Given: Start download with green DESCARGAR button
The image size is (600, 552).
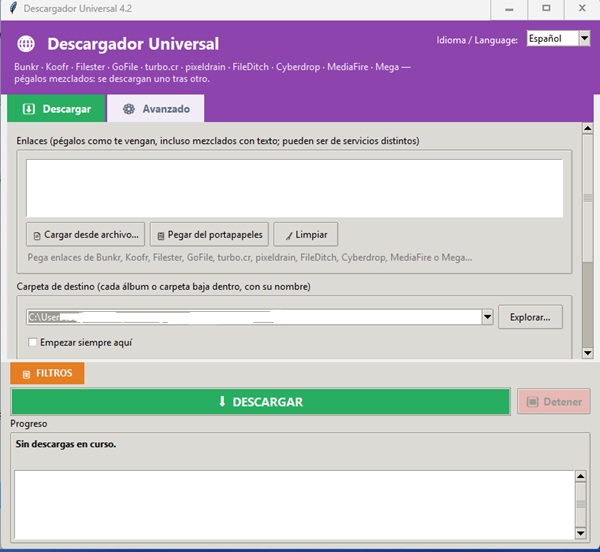Looking at the screenshot, I should [x=261, y=402].
